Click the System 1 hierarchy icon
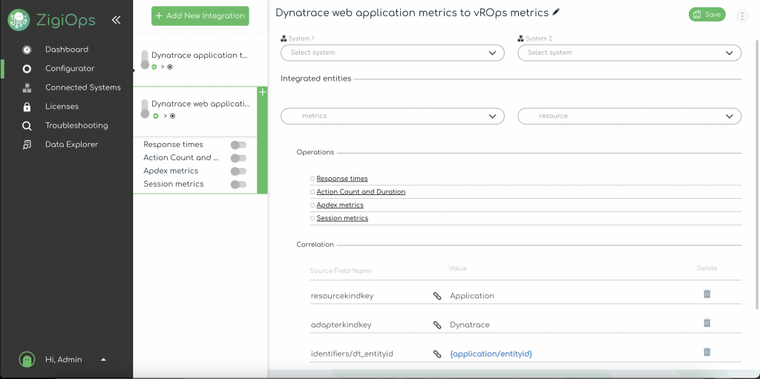Viewport: 760px width, 379px height. click(284, 39)
